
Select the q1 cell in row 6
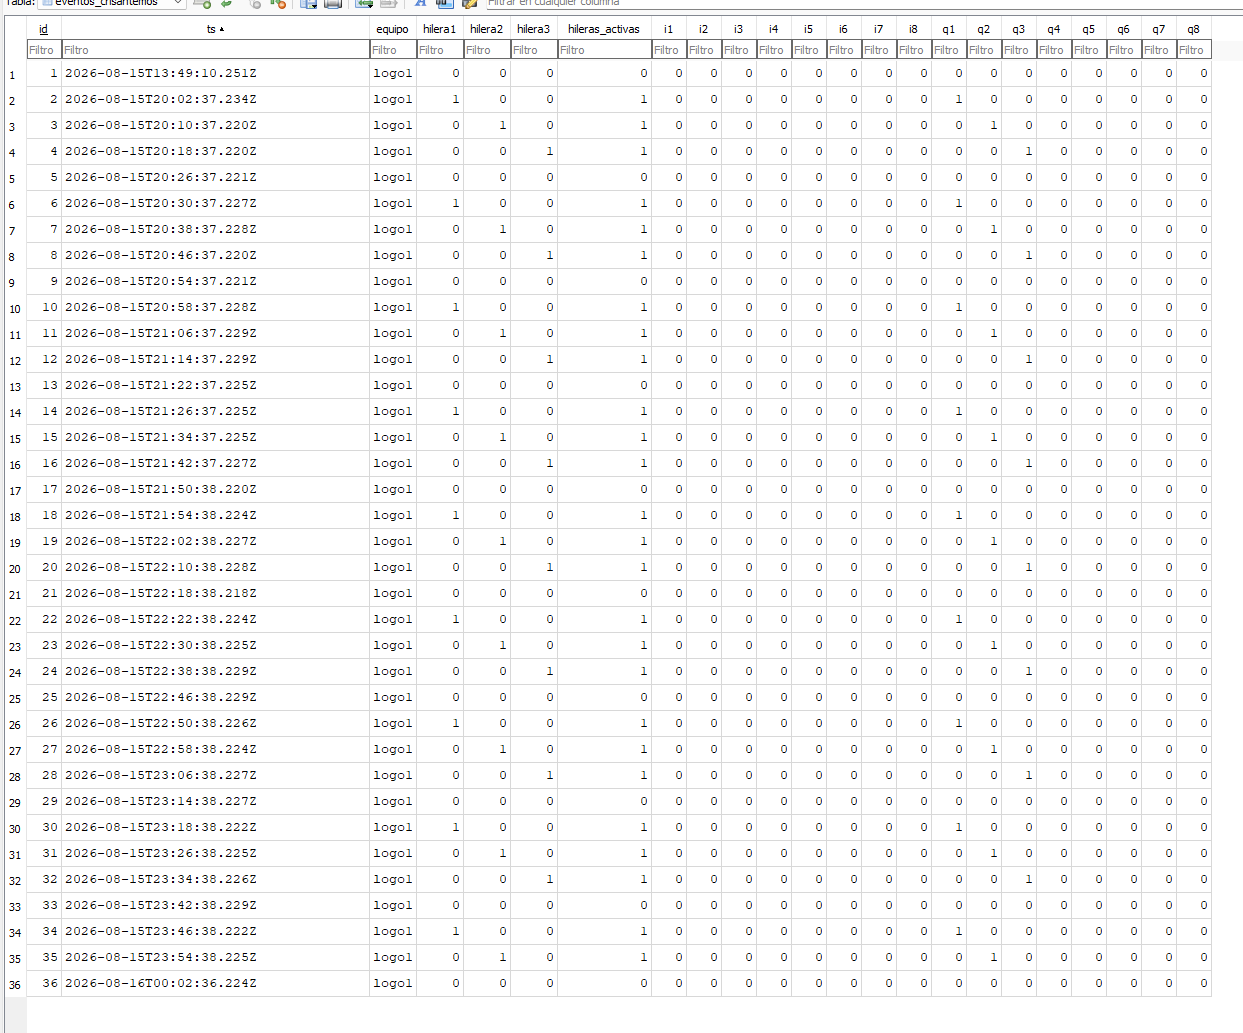click(949, 203)
